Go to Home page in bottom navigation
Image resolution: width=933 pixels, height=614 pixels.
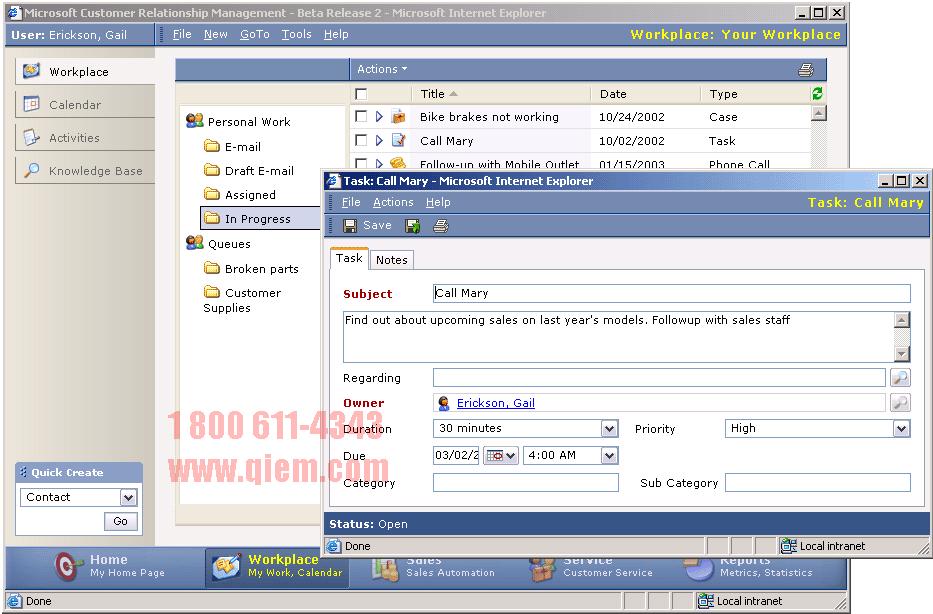[109, 566]
